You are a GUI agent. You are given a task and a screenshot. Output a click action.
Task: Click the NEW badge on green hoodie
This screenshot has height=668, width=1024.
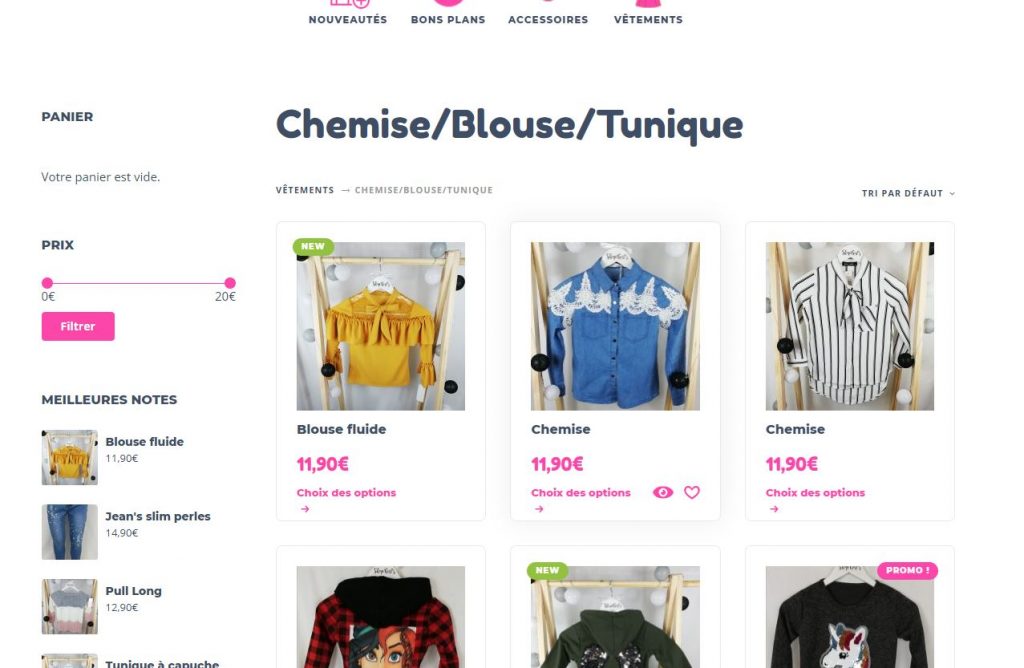(547, 570)
